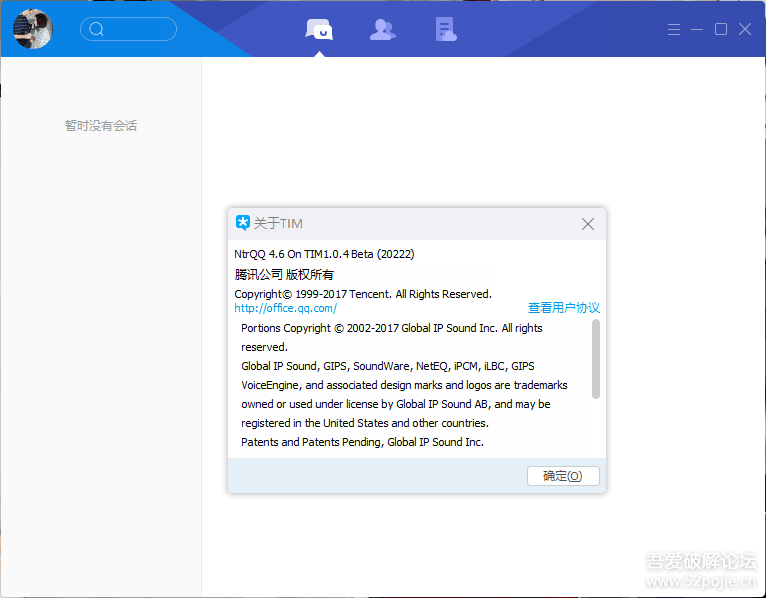Close the 关于TIM dialog

click(588, 224)
